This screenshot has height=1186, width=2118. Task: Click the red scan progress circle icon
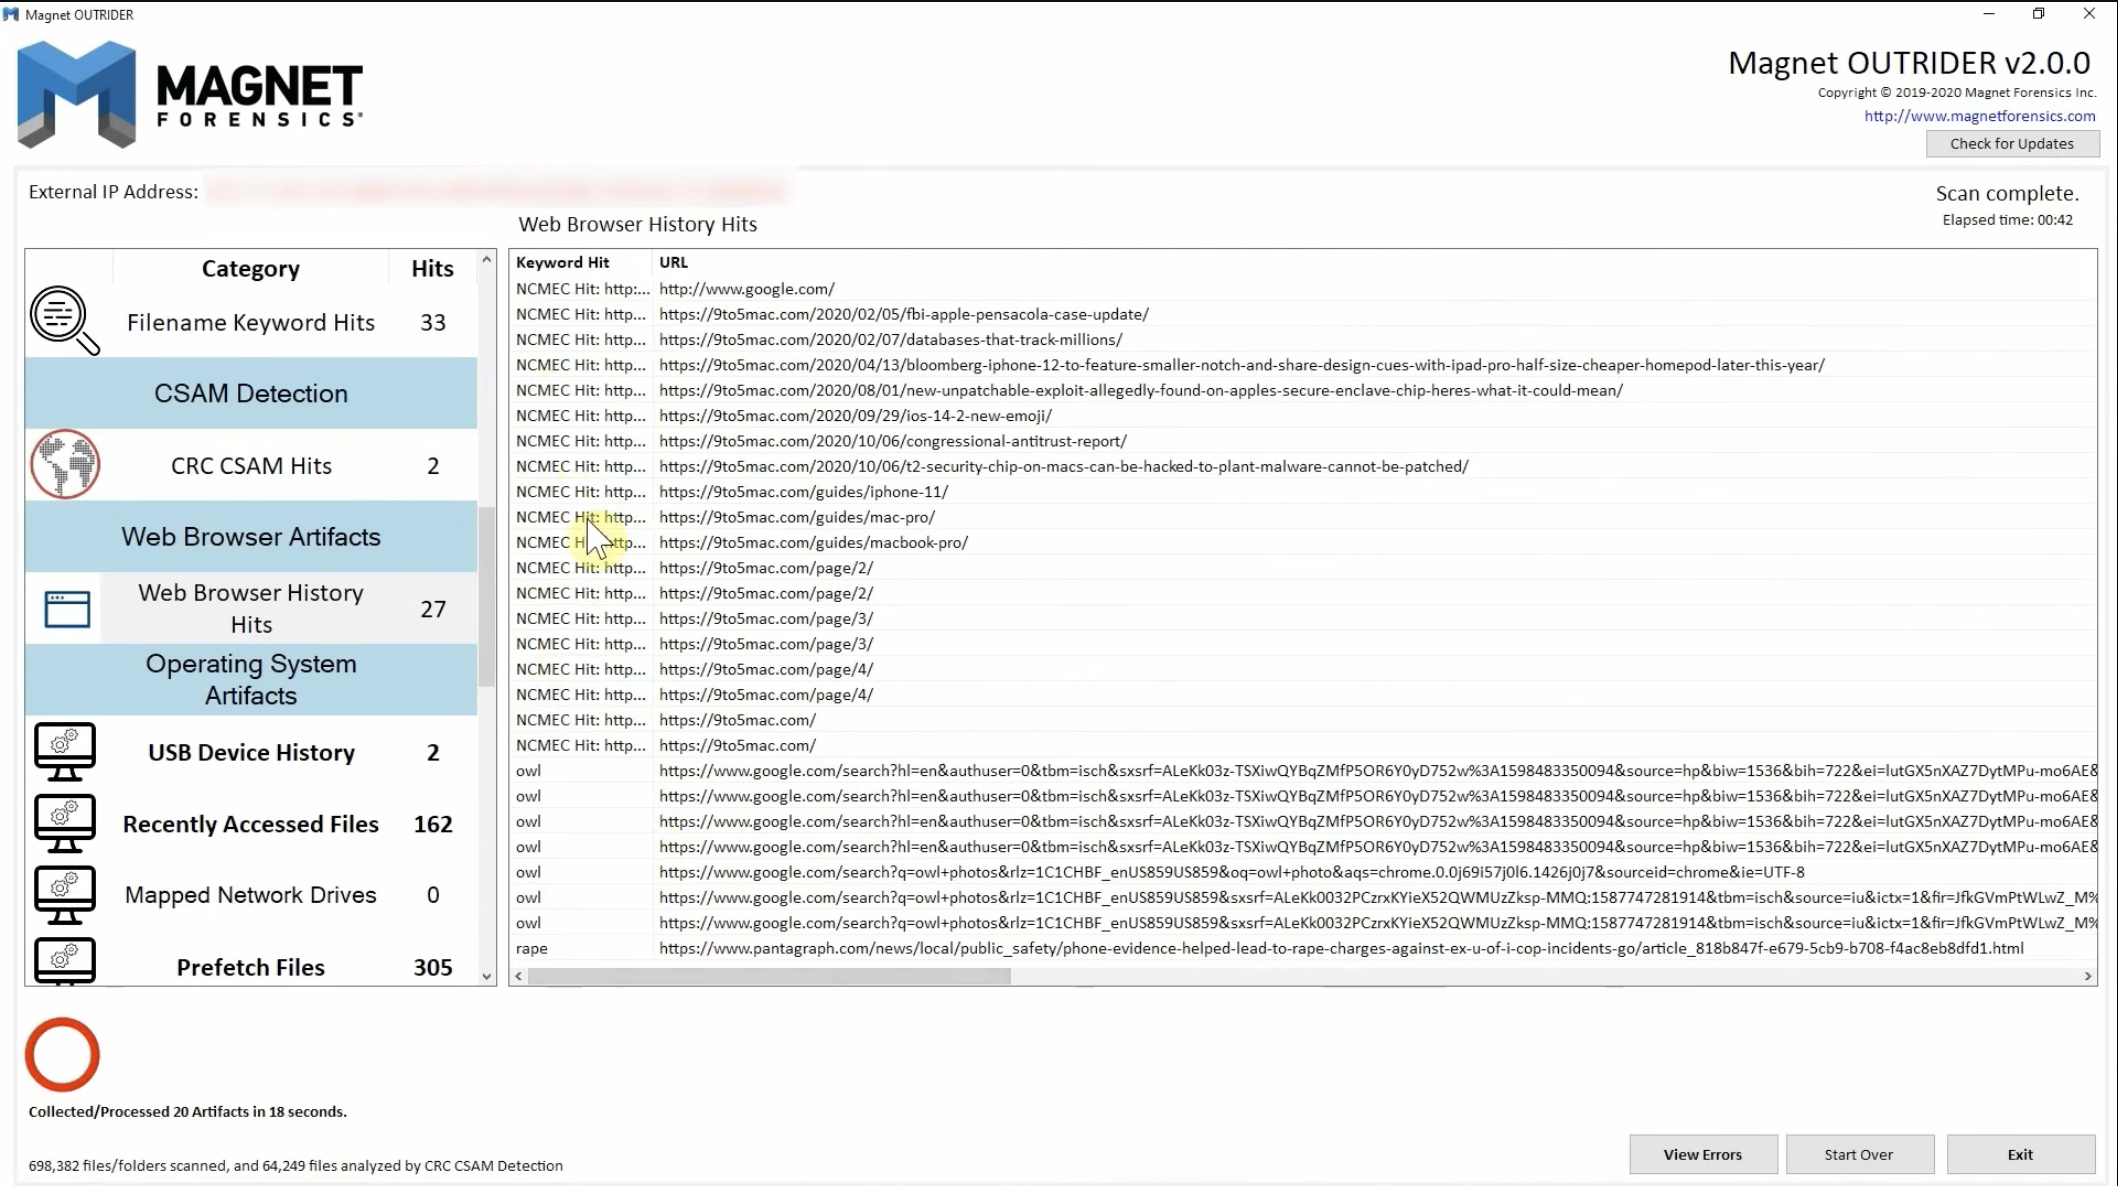62,1054
